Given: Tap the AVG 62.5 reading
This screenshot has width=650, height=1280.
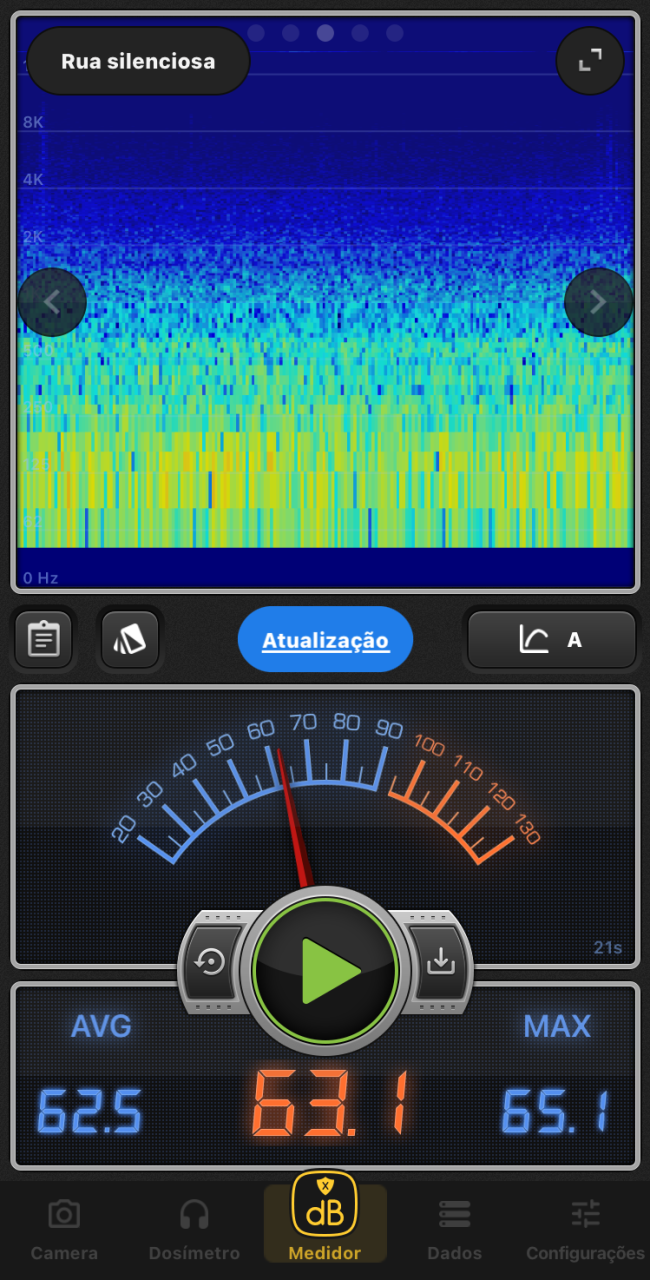Looking at the screenshot, I should point(90,1110).
